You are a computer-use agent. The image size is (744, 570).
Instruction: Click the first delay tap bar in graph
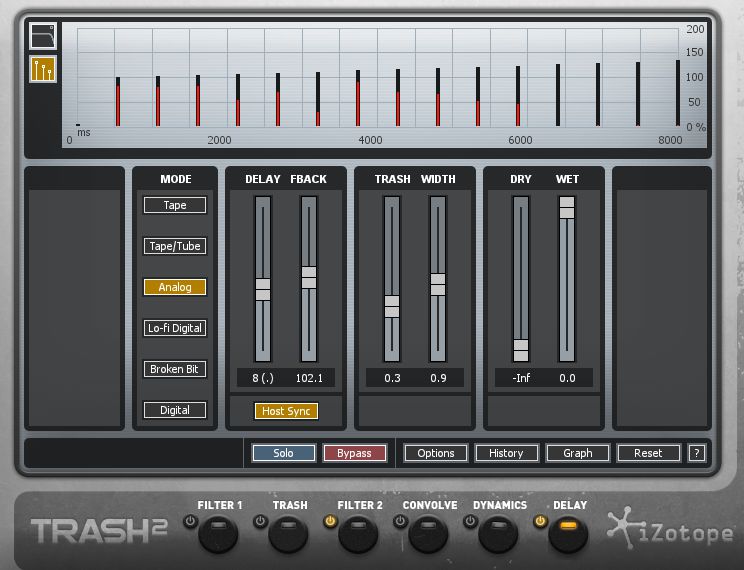[x=118, y=102]
